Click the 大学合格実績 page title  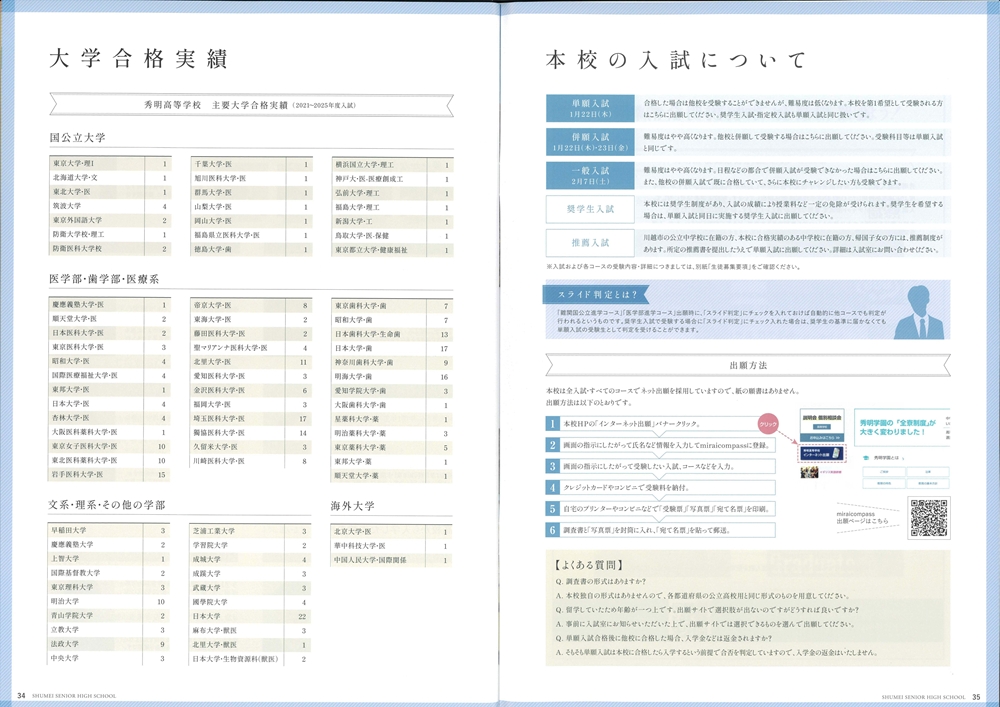tap(138, 59)
